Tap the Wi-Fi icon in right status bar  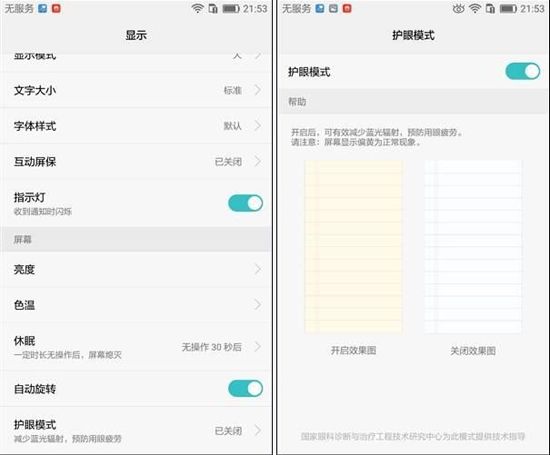click(475, 8)
